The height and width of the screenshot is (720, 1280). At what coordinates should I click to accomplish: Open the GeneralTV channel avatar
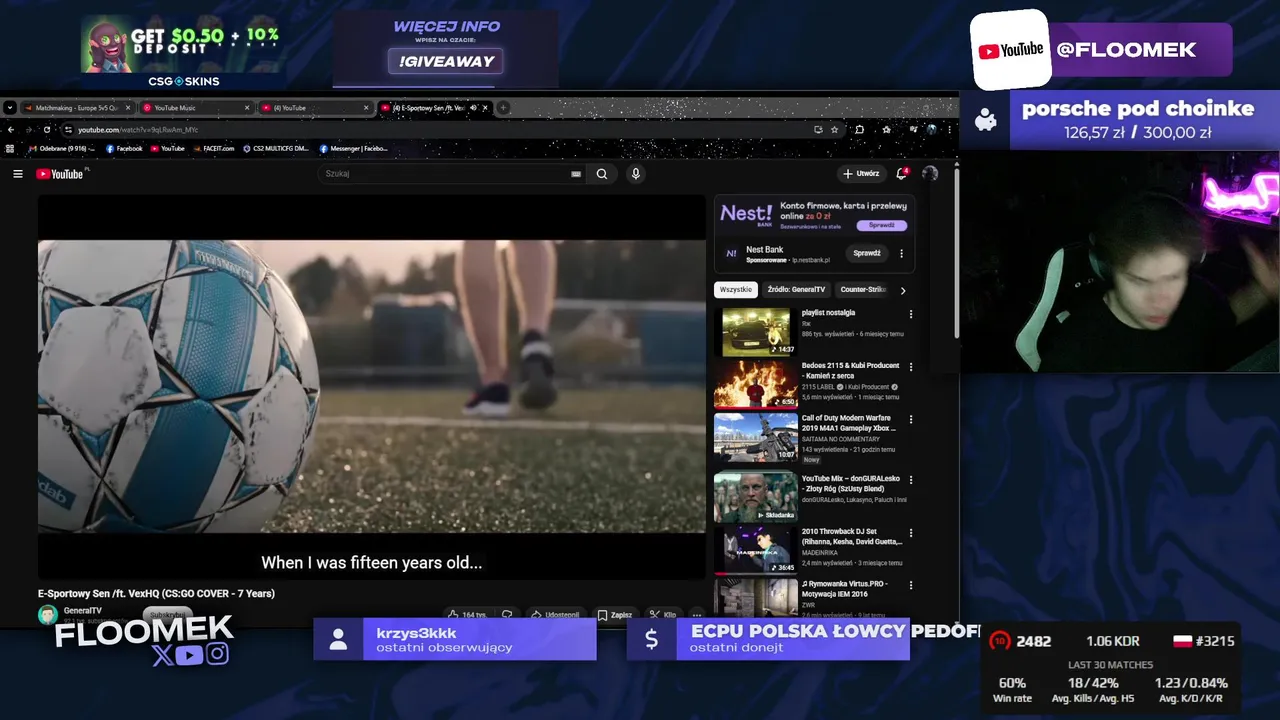click(x=47, y=615)
